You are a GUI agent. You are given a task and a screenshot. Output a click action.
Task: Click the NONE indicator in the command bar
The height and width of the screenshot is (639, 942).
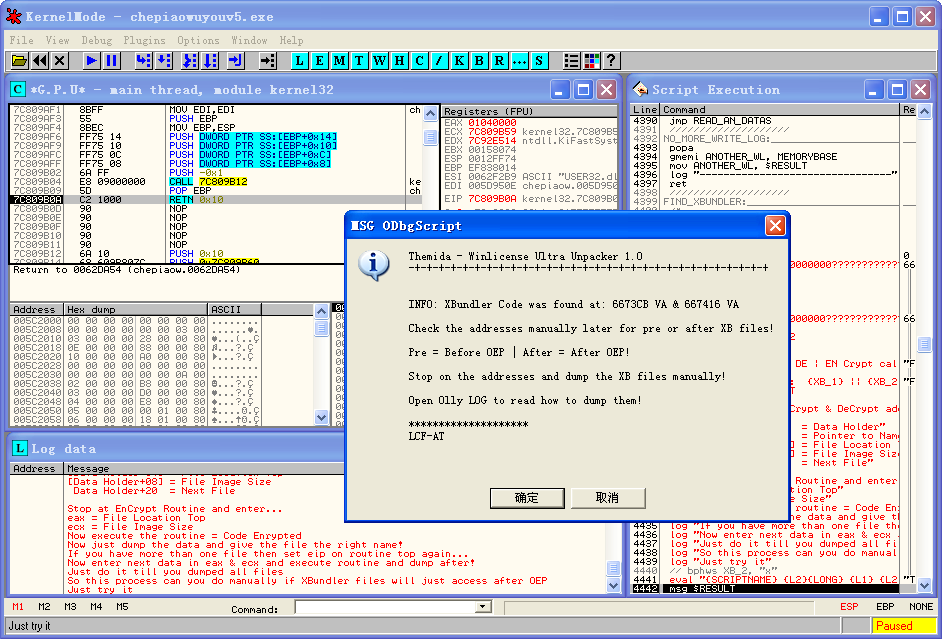921,607
